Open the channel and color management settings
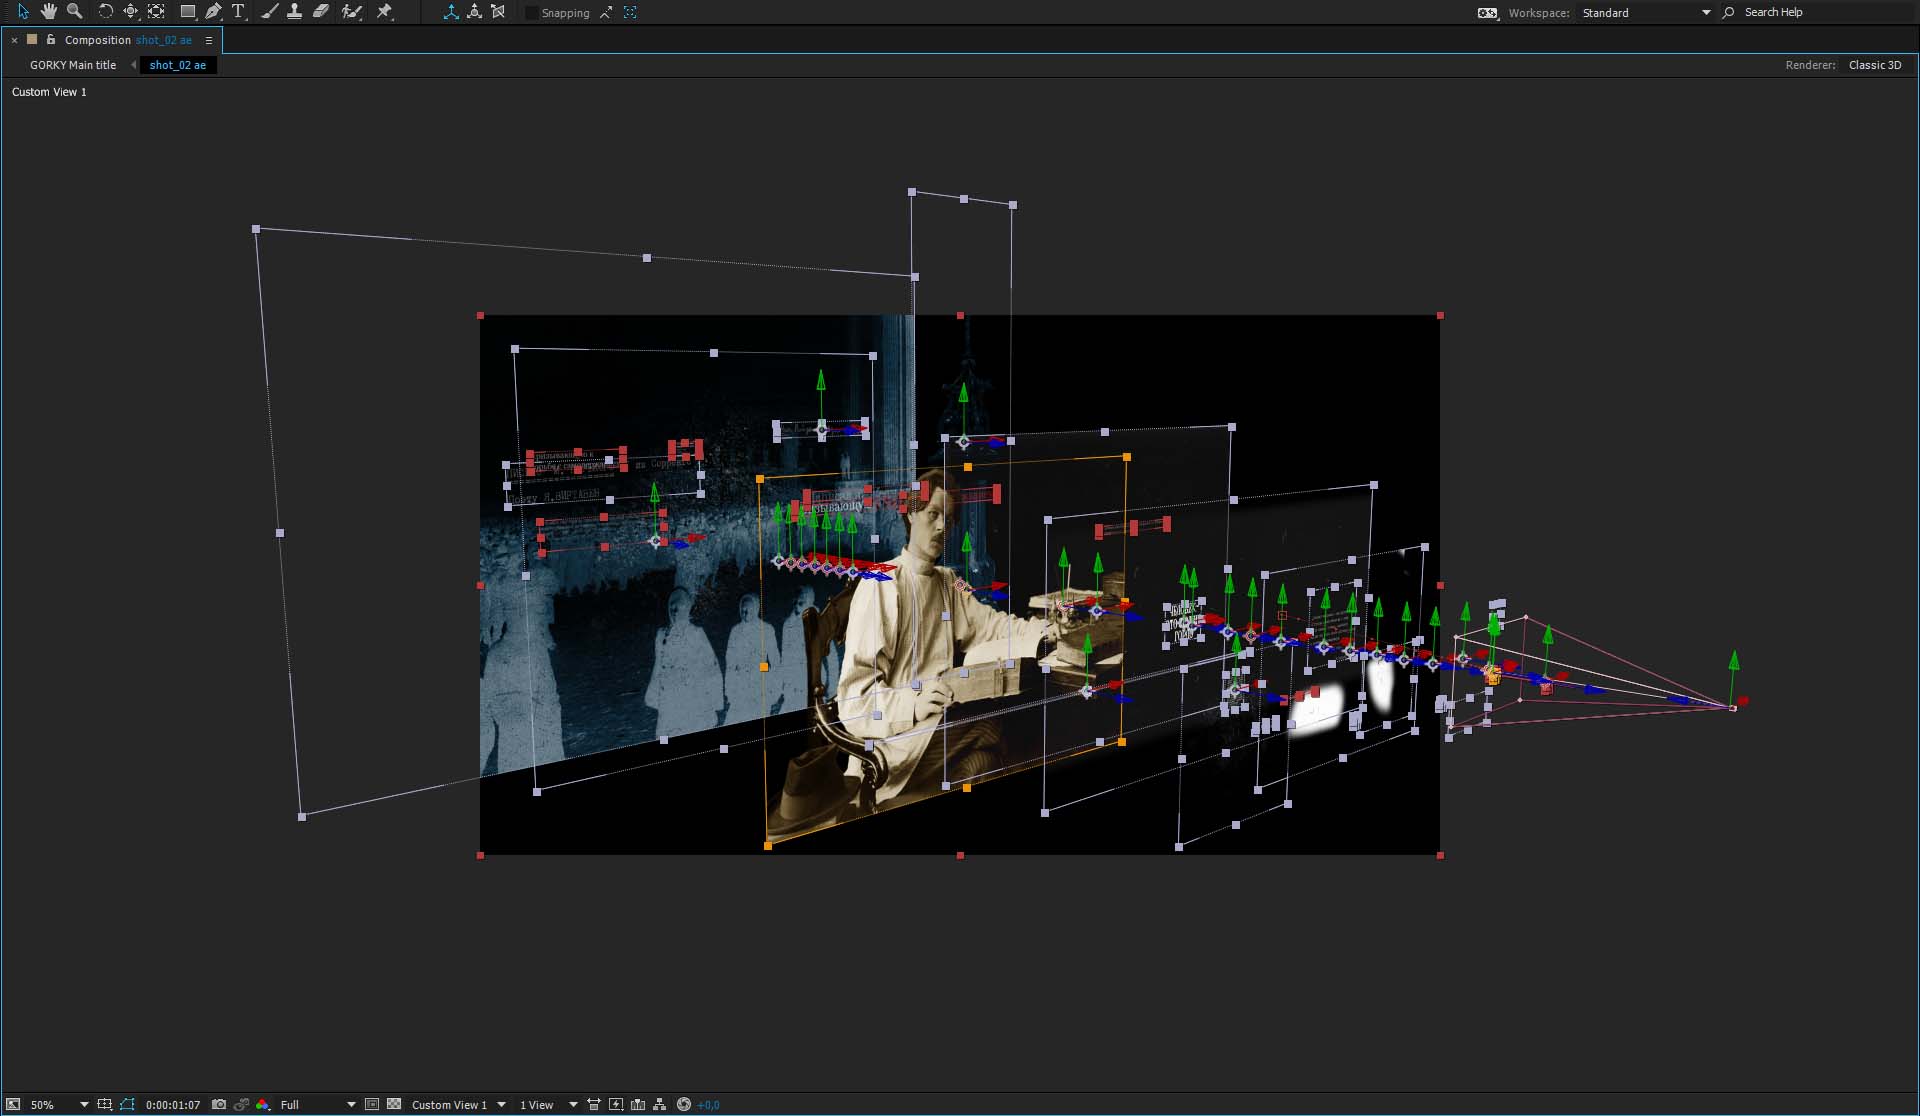The image size is (1920, 1116). click(x=262, y=1105)
